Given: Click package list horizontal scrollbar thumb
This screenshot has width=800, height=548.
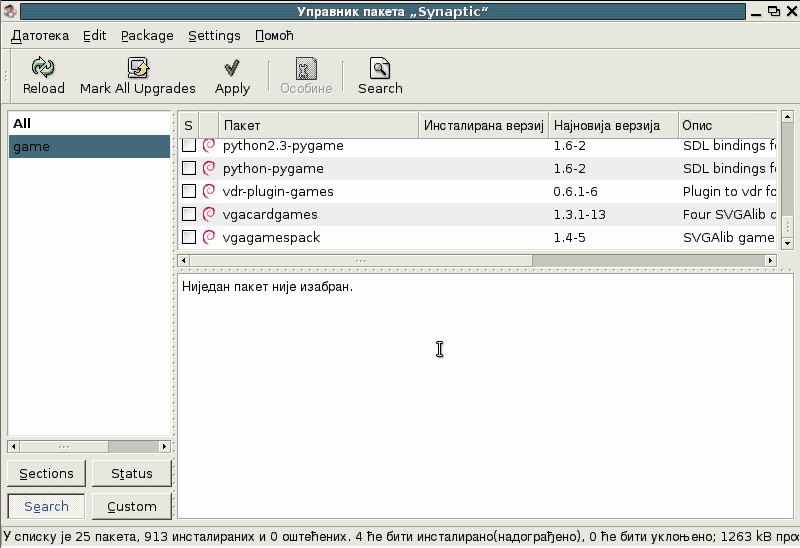Looking at the screenshot, I should [x=361, y=261].
